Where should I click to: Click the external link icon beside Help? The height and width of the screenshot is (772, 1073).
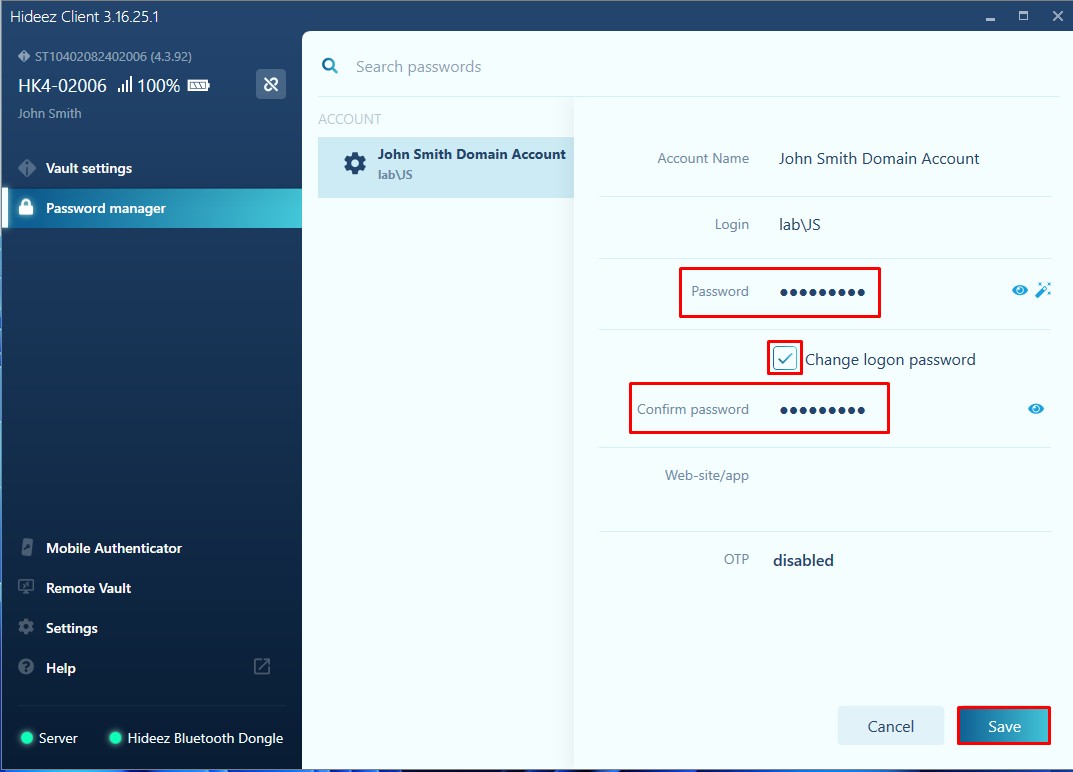point(262,667)
